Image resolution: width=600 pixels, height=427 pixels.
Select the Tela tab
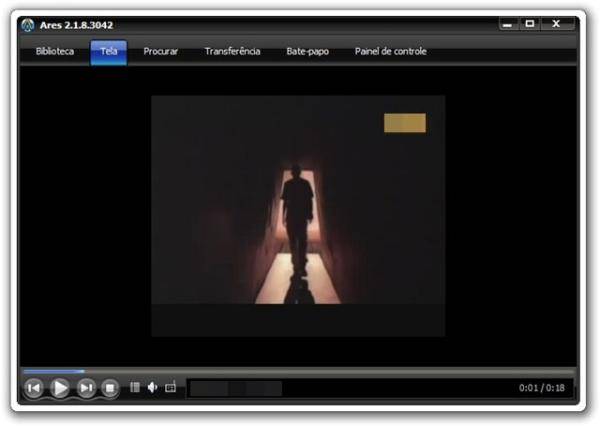(x=109, y=52)
